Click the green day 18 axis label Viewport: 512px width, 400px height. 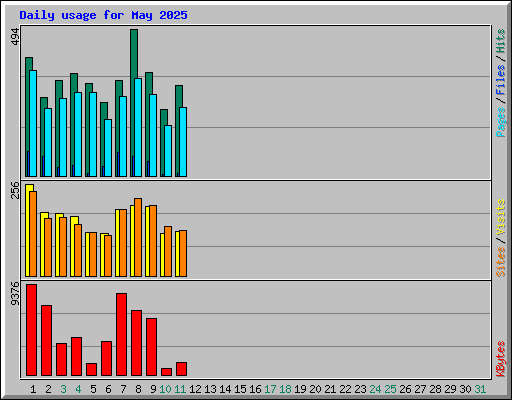[x=285, y=389]
